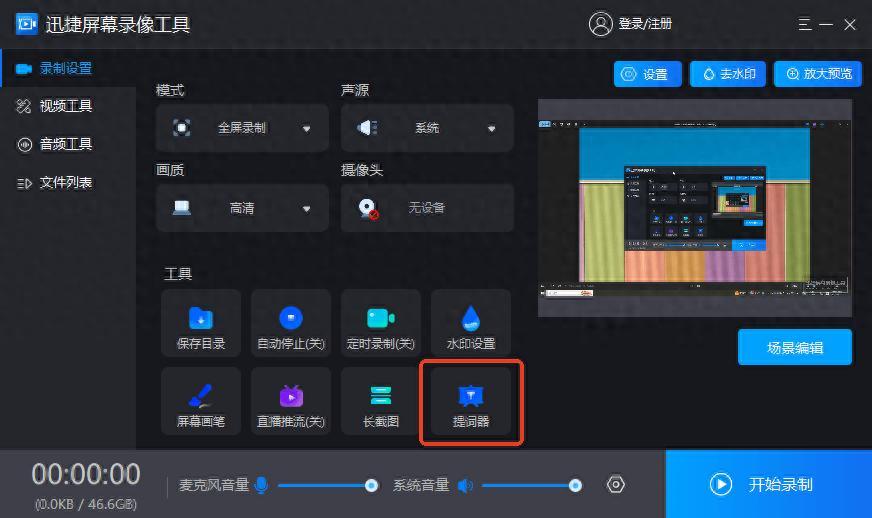The width and height of the screenshot is (872, 518).
Task: Open the 保存目录 save folder tool
Action: (201, 327)
